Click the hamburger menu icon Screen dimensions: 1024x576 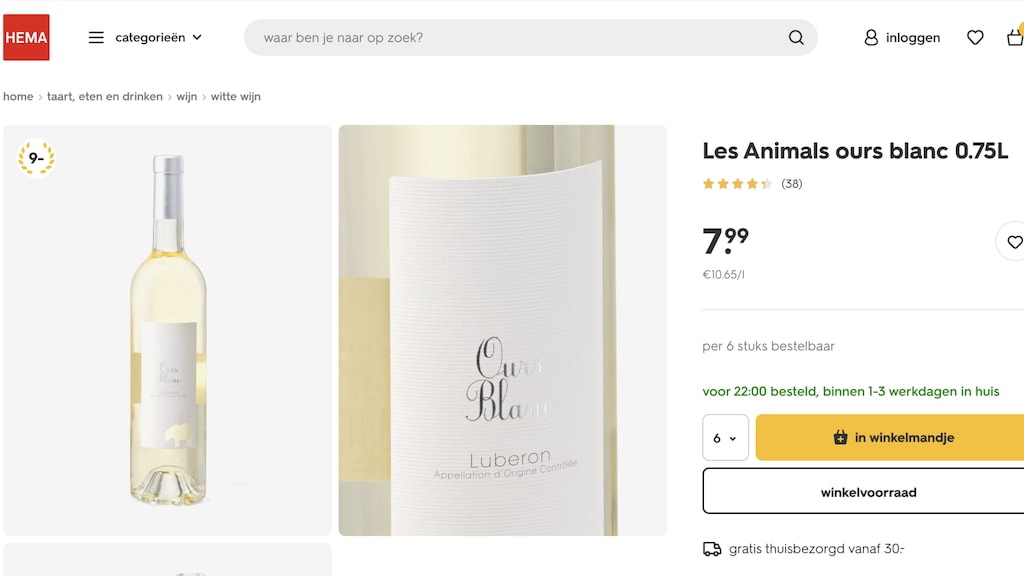point(95,37)
